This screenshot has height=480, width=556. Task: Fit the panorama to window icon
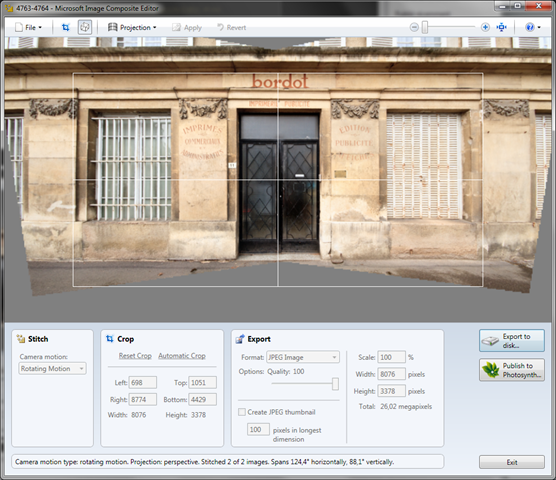tap(501, 27)
